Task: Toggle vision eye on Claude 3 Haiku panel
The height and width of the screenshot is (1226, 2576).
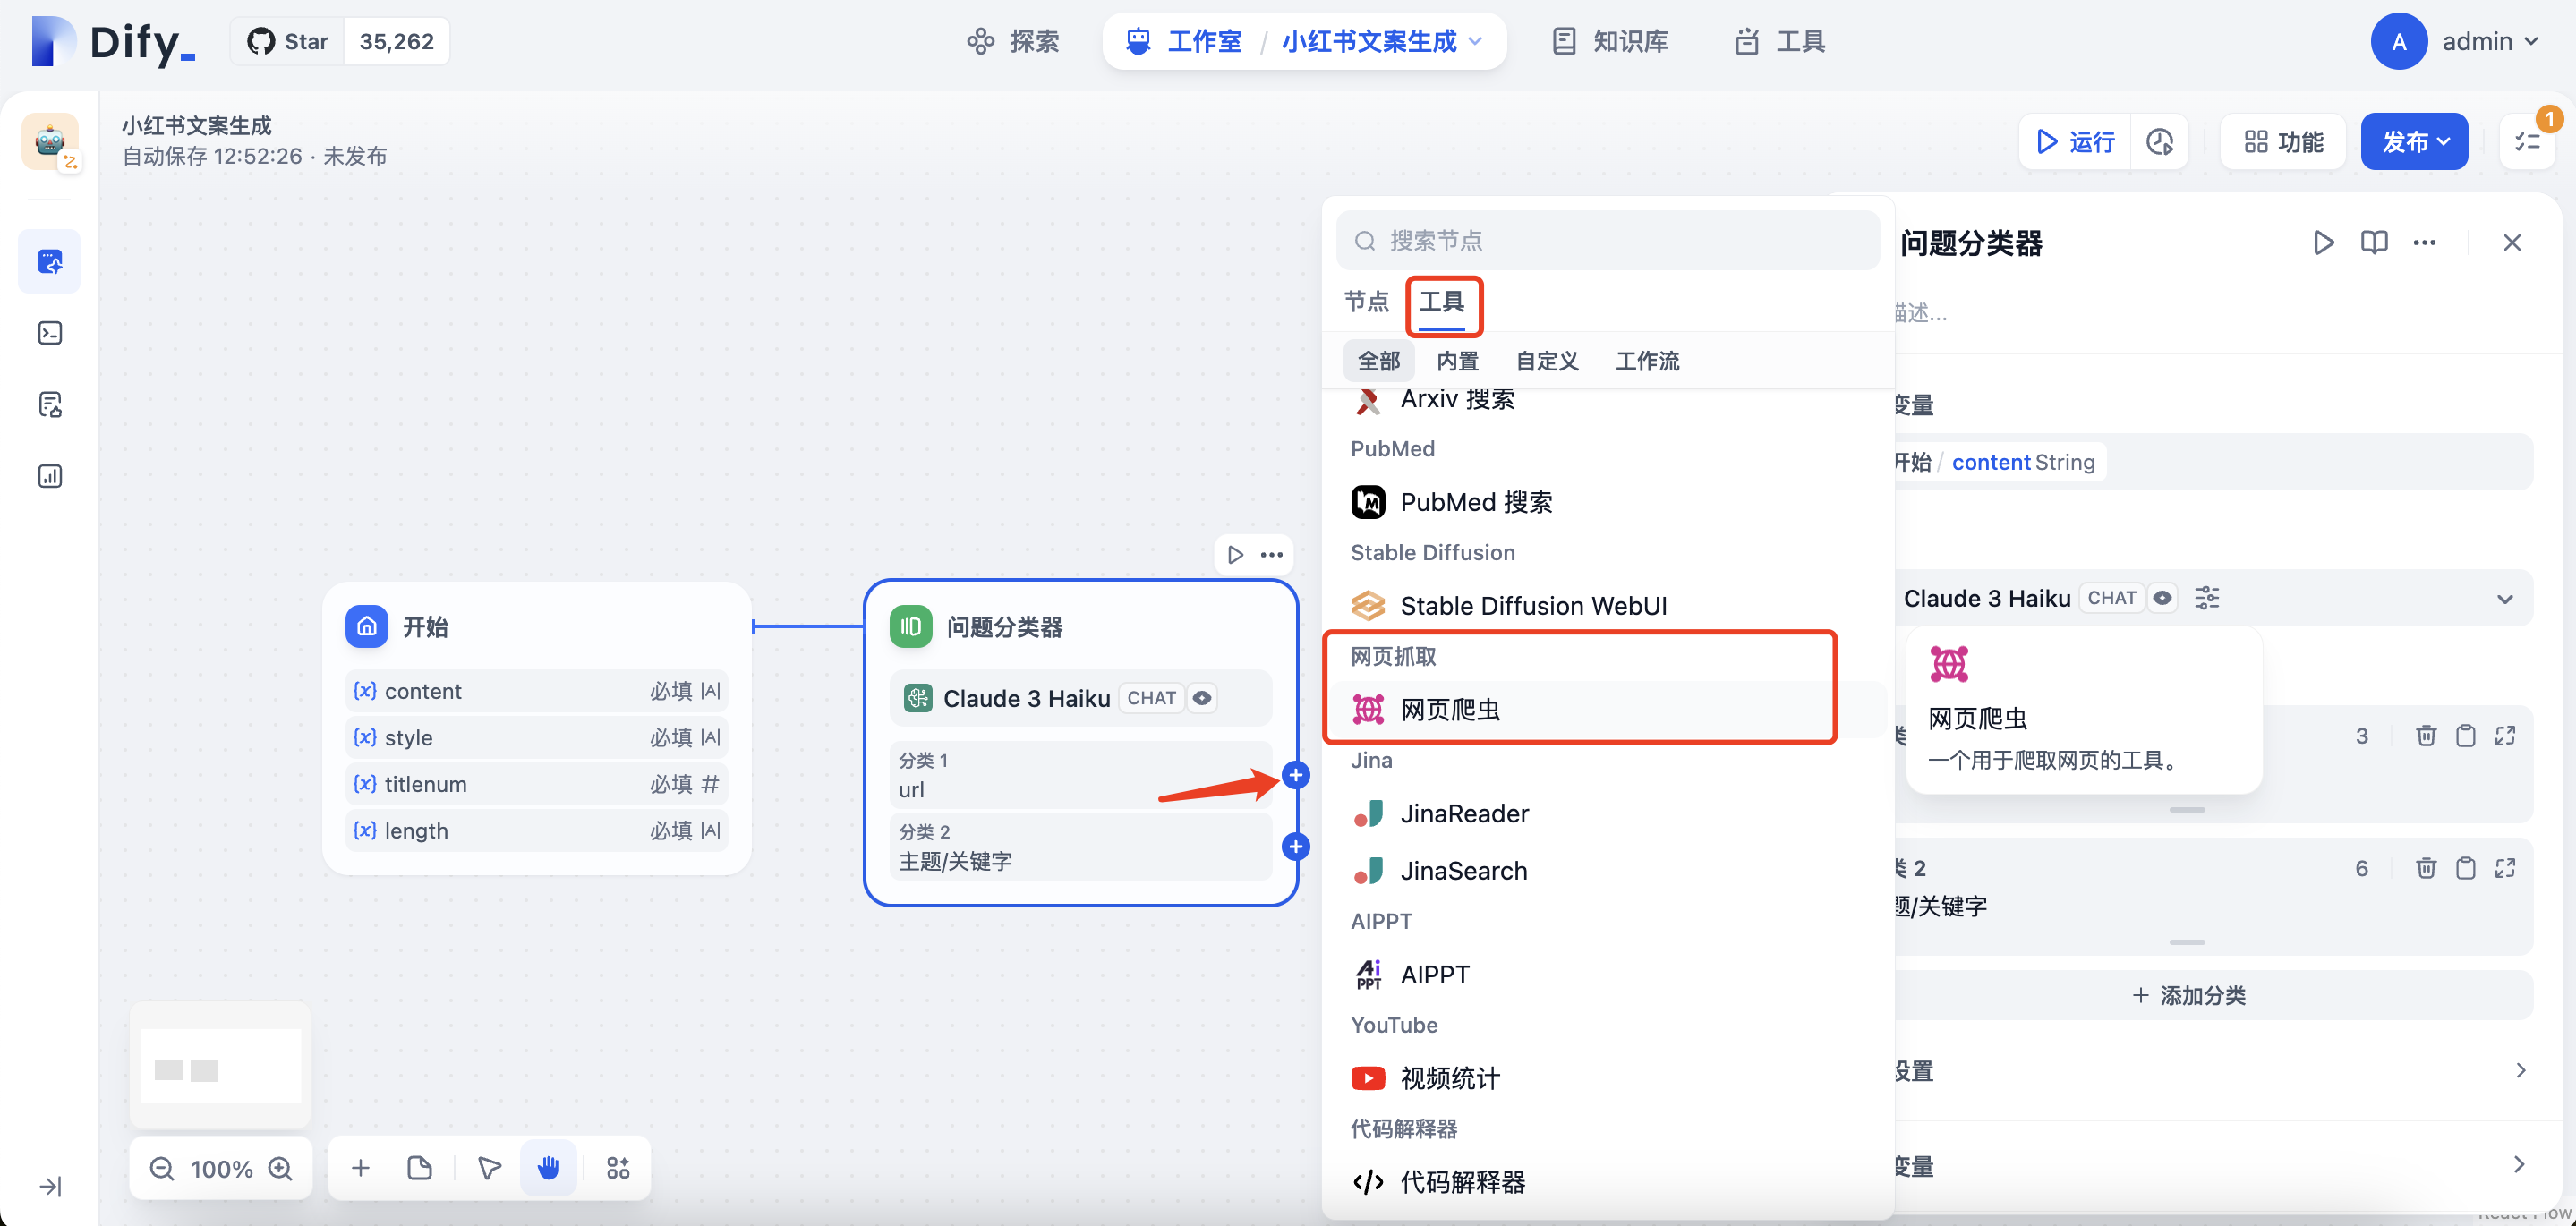Action: tap(2162, 598)
